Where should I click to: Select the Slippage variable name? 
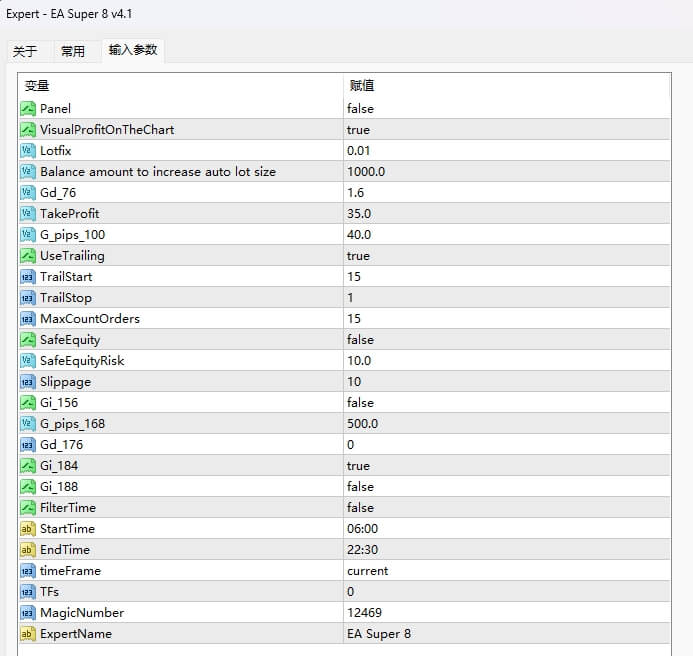point(65,382)
